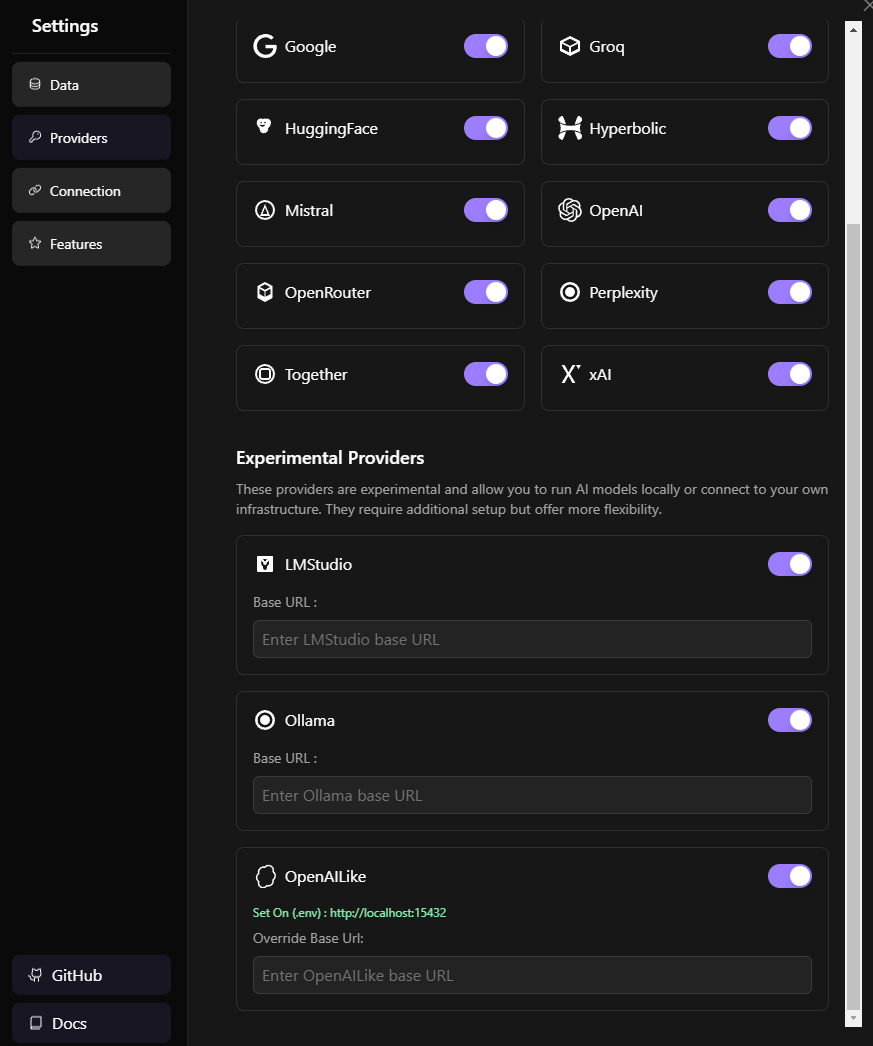Disable the Groq provider toggle

coord(790,46)
